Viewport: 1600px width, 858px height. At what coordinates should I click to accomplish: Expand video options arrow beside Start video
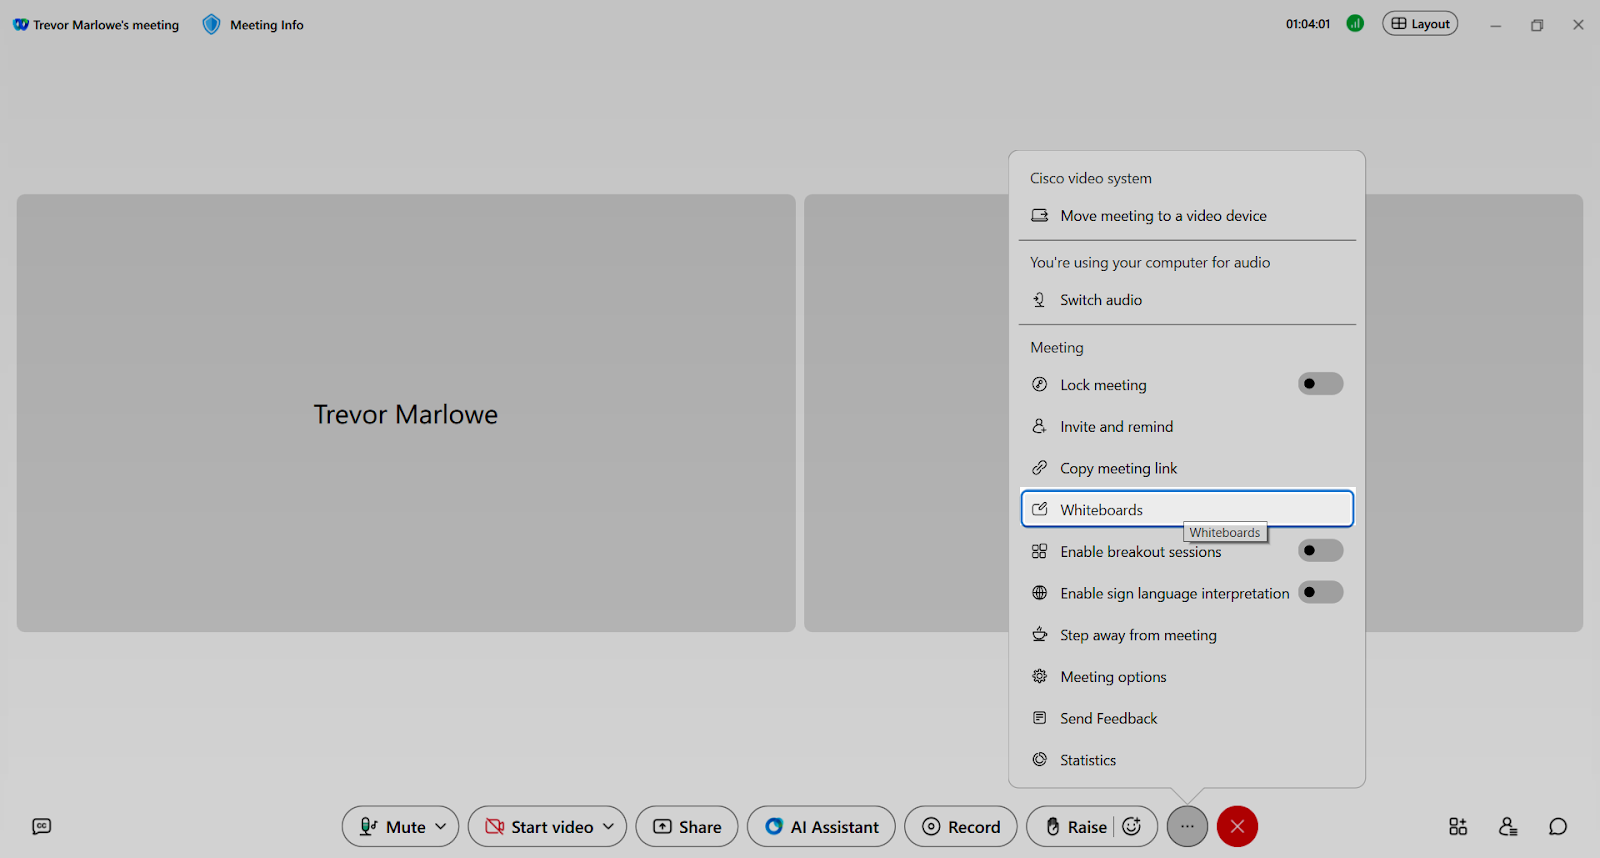pyautogui.click(x=608, y=827)
